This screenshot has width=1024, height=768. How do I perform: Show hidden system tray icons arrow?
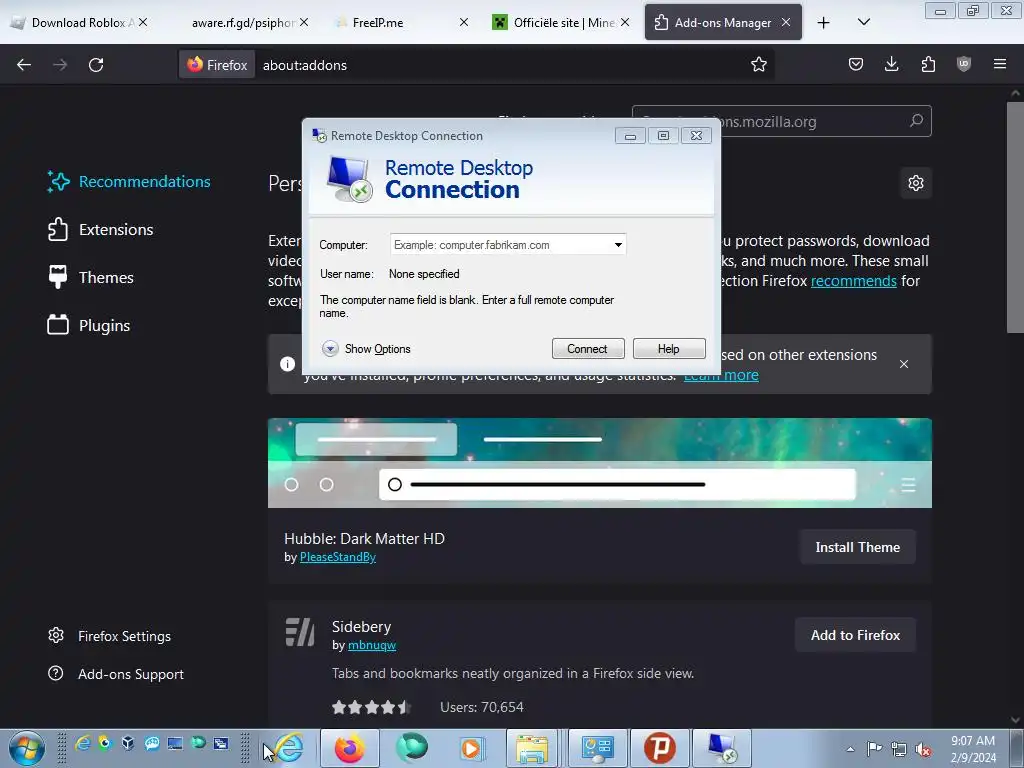[850, 749]
